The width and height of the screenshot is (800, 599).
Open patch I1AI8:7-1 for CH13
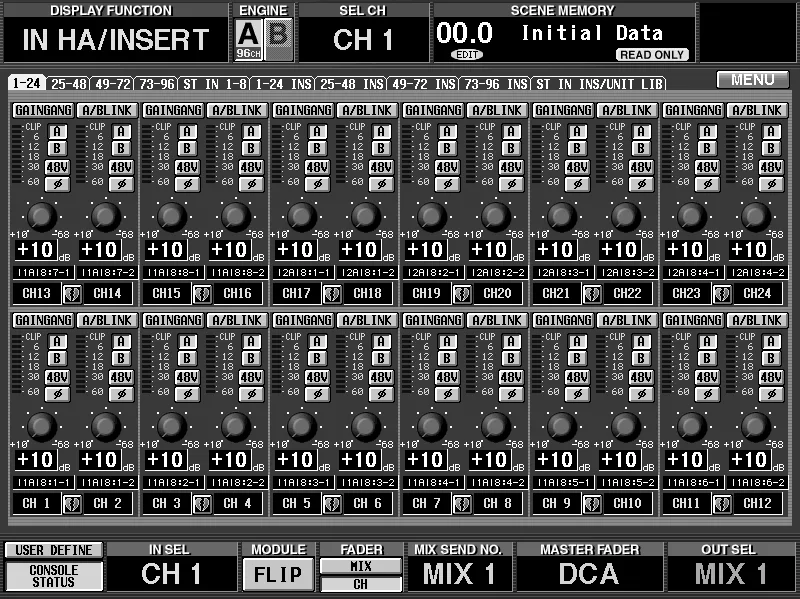coord(43,272)
